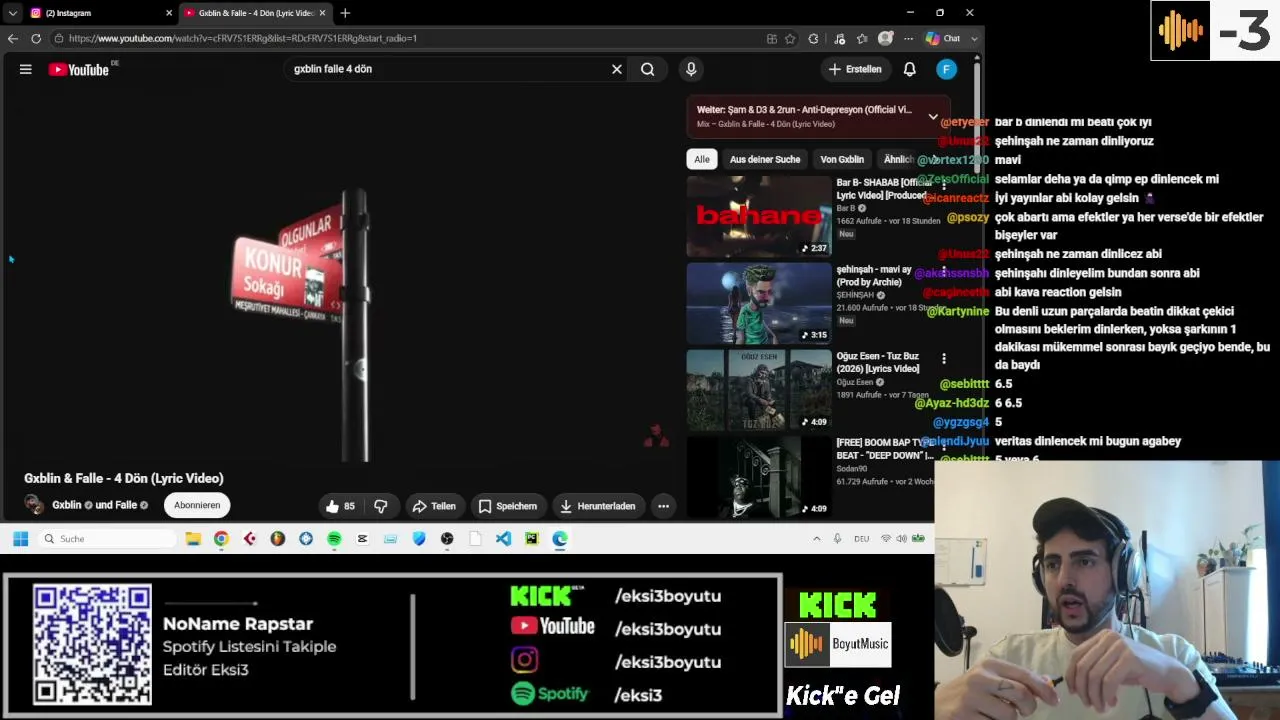Open options for Oğuz Esen Tuz Buz video
Screen dimensions: 1280x720
[943, 358]
